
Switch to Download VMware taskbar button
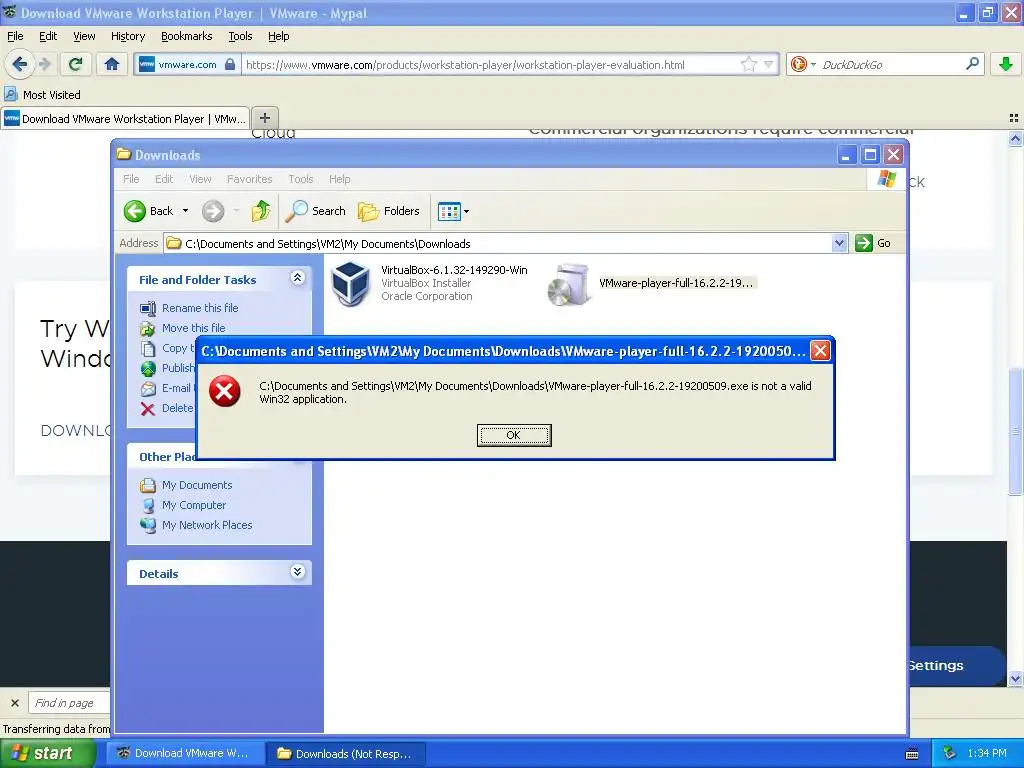click(187, 754)
